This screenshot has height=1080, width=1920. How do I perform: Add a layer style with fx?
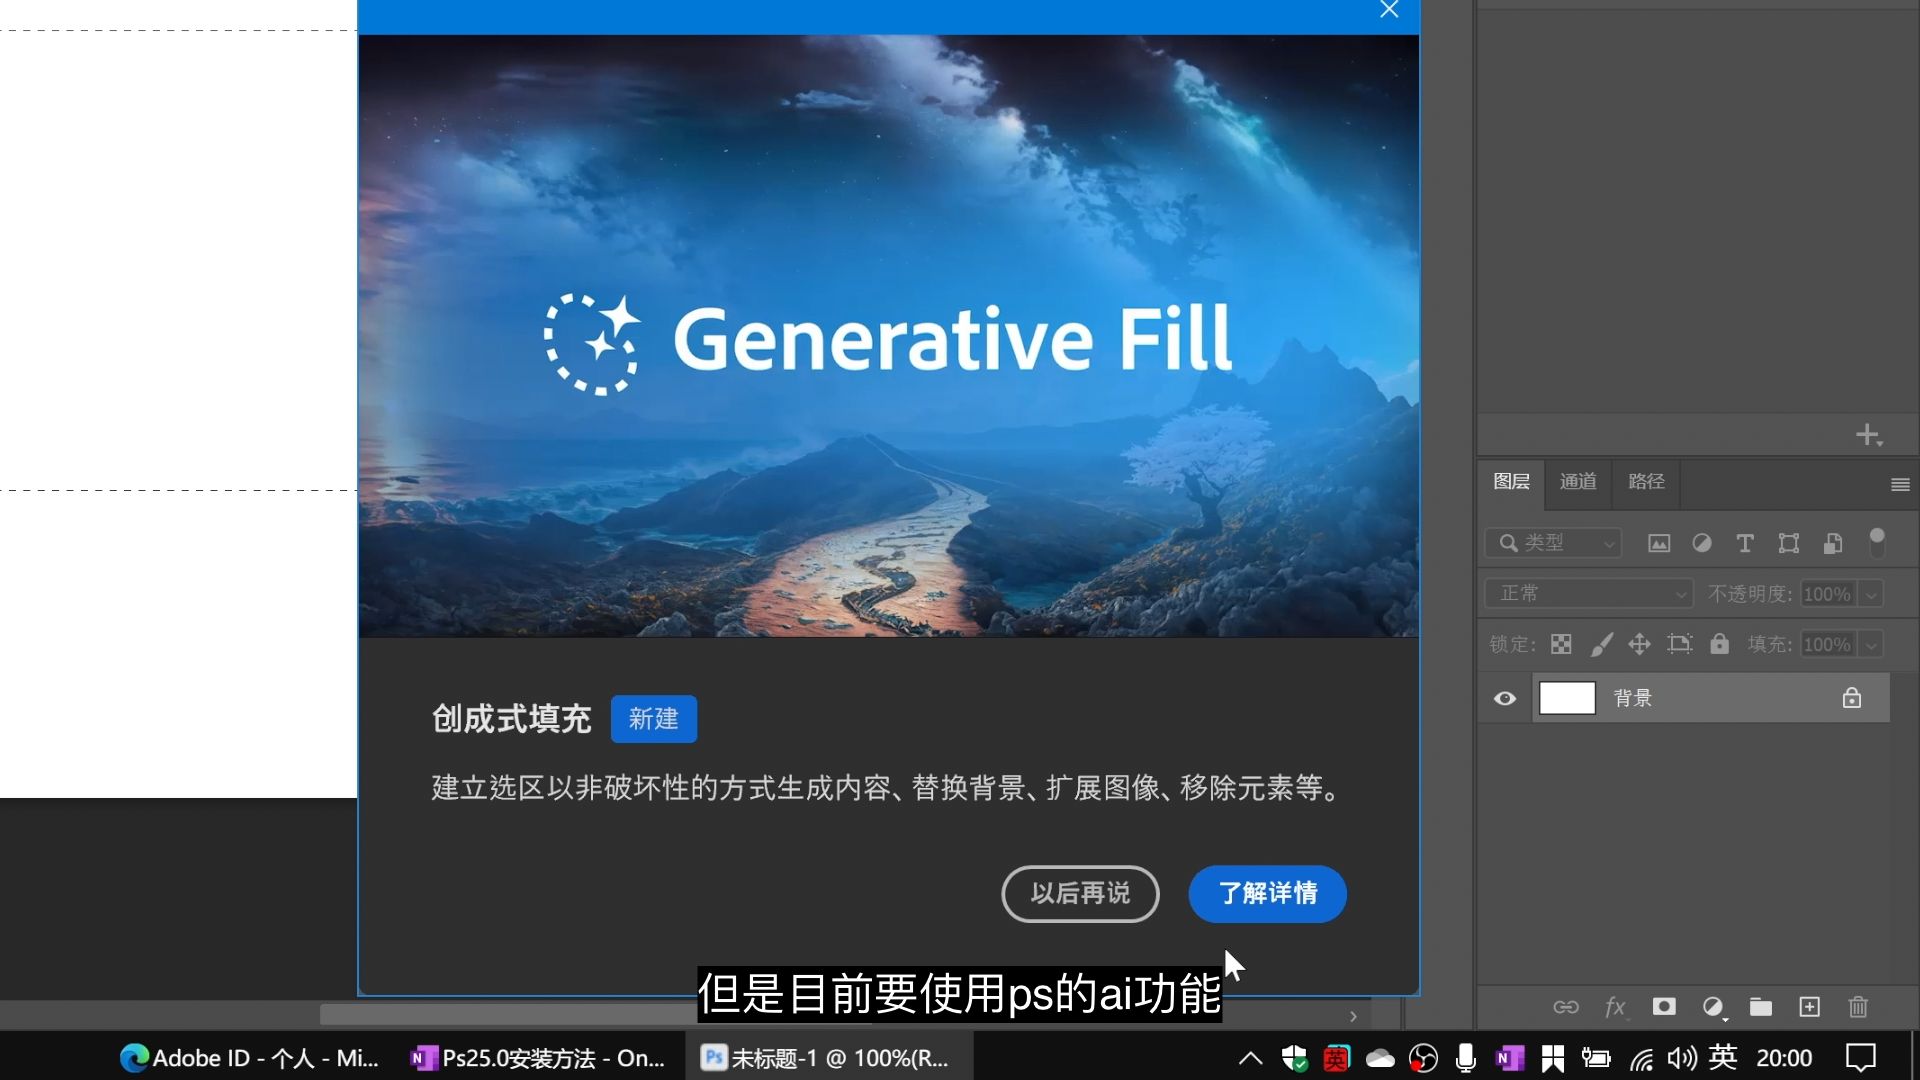[1615, 1007]
